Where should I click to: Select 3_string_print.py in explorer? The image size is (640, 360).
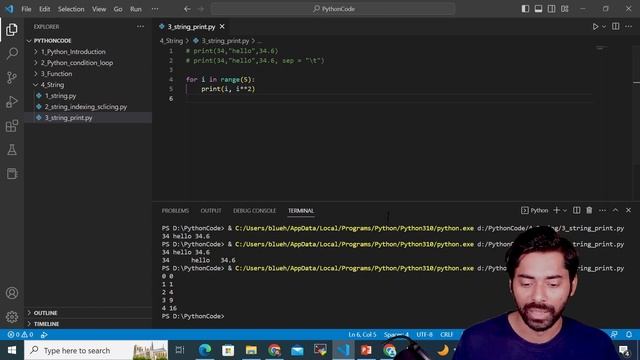(x=88, y=118)
